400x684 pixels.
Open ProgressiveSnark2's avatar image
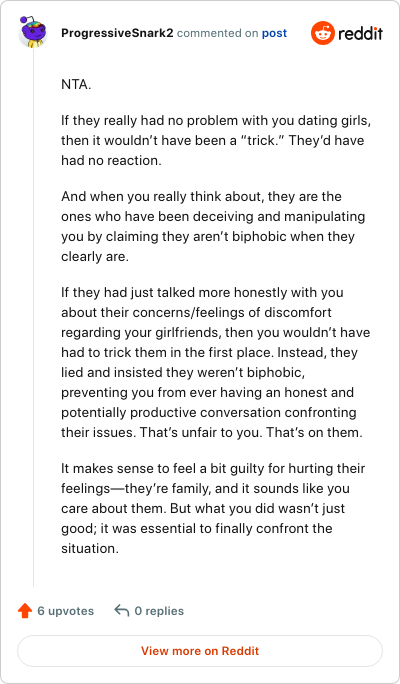tap(31, 32)
